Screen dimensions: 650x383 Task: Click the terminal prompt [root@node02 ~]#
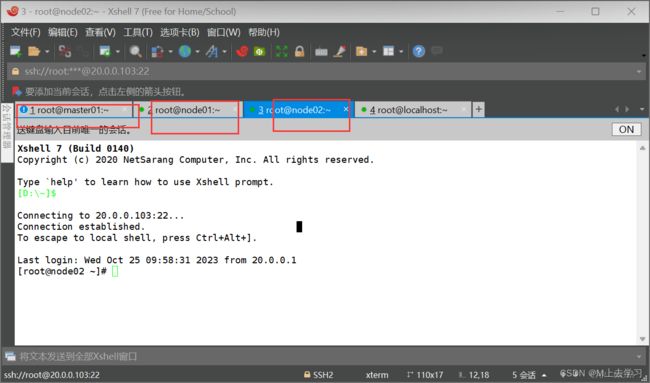pyautogui.click(x=62, y=271)
